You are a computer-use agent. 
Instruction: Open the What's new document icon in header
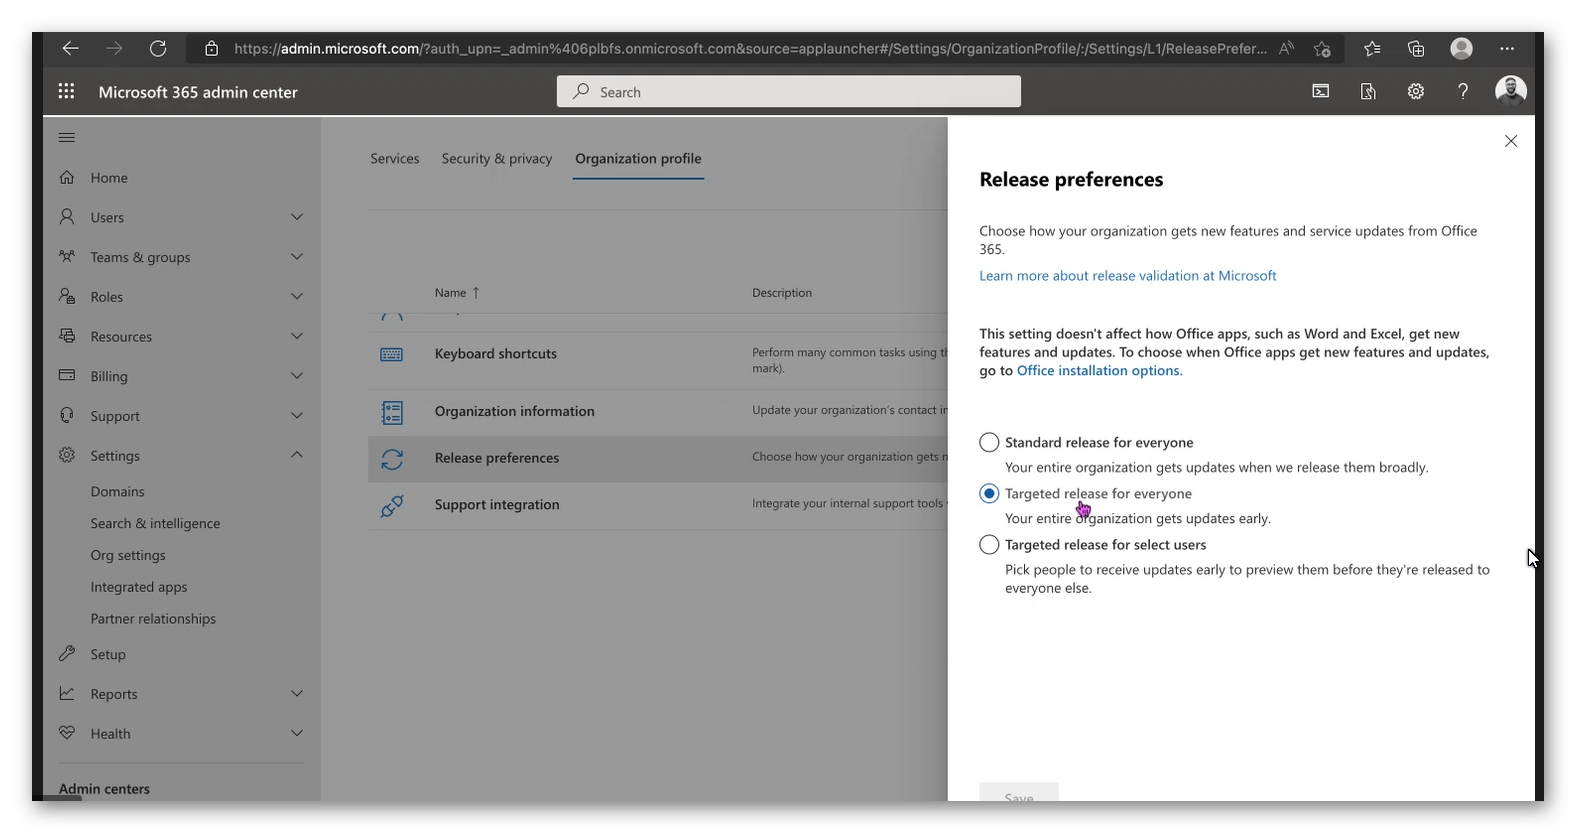point(1368,92)
